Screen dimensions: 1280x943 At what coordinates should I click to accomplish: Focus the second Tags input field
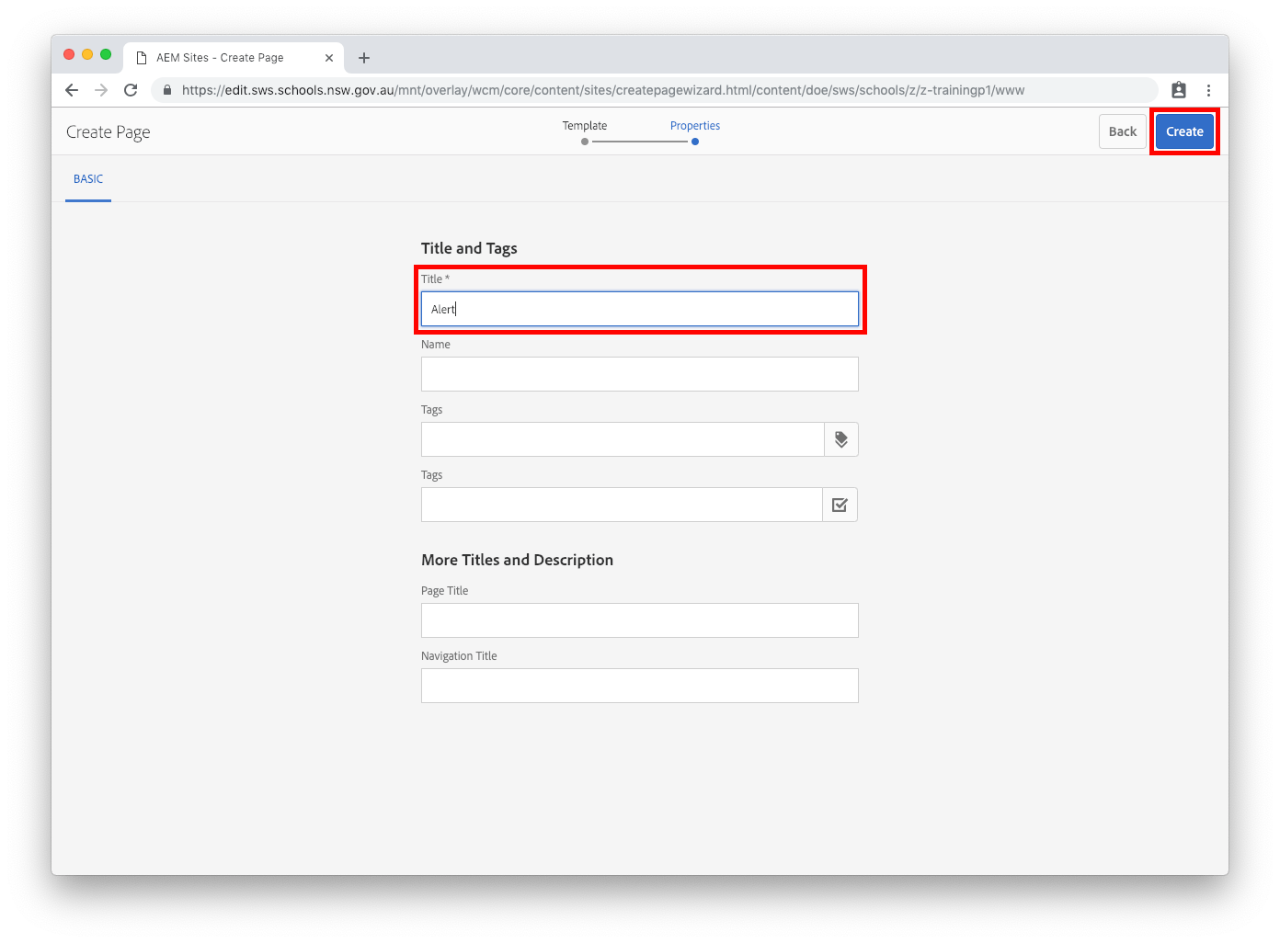[622, 505]
